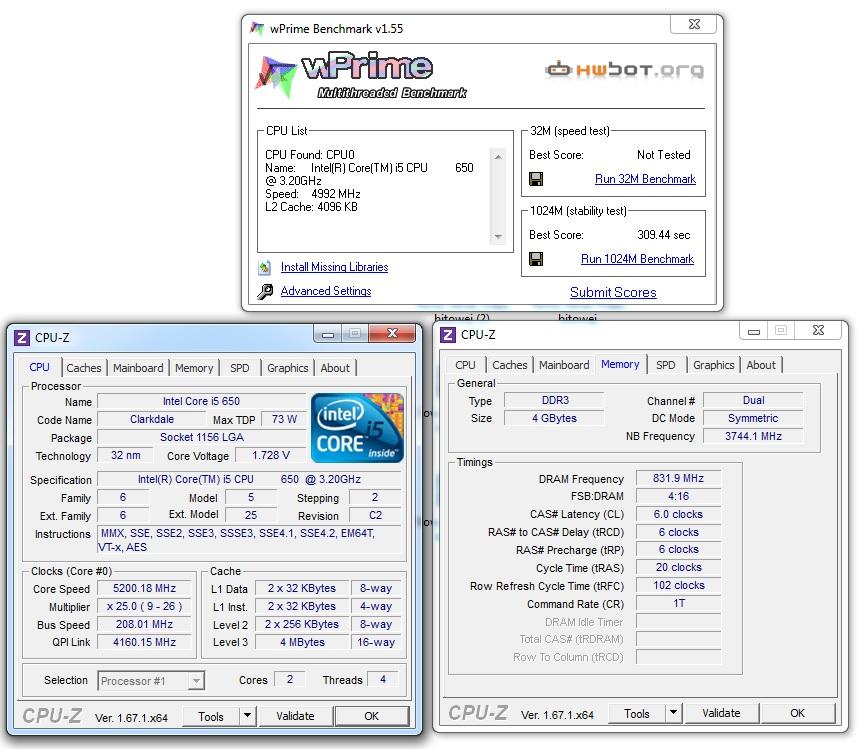Image resolution: width=866 pixels, height=749 pixels.
Task: Click 1024M Best Score 309.44 sec
Action: [663, 235]
